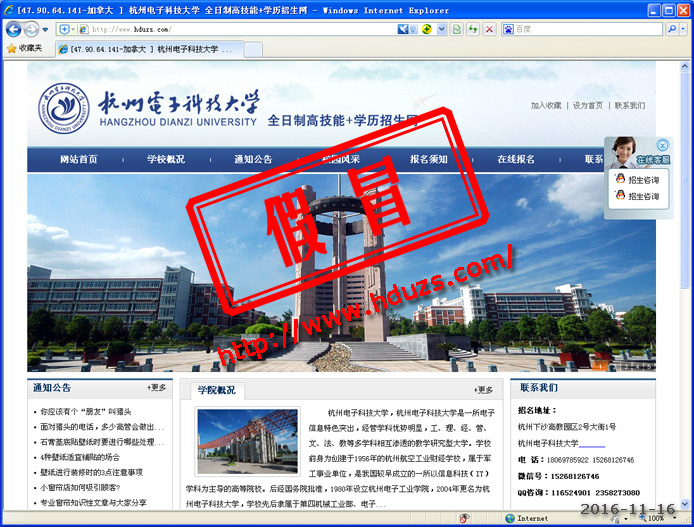Click the yellow-green address bar add-on icon

pos(427,30)
